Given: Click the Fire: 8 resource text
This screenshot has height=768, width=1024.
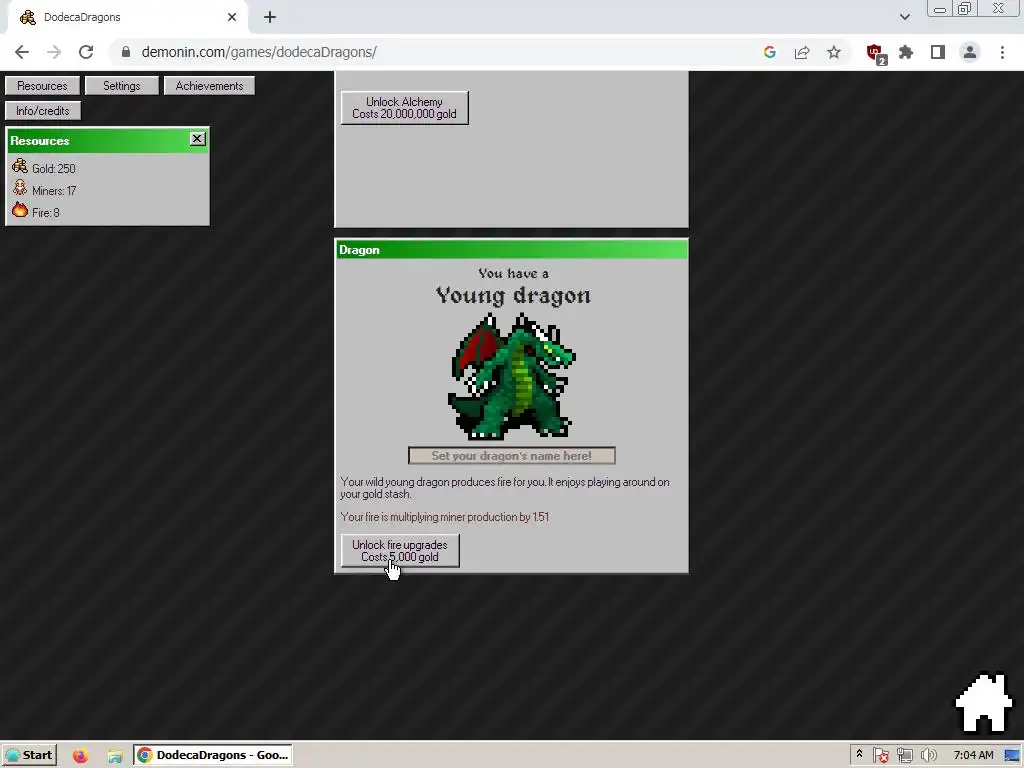Looking at the screenshot, I should coord(46,213).
